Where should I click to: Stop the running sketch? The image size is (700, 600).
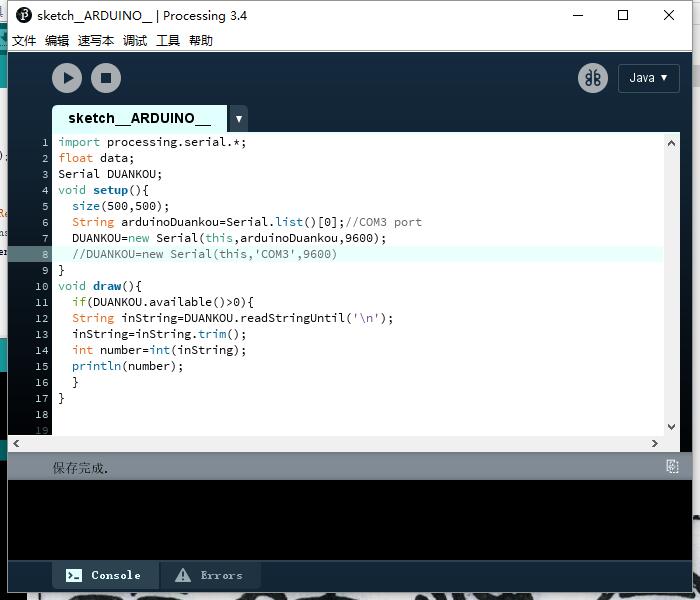click(x=106, y=78)
